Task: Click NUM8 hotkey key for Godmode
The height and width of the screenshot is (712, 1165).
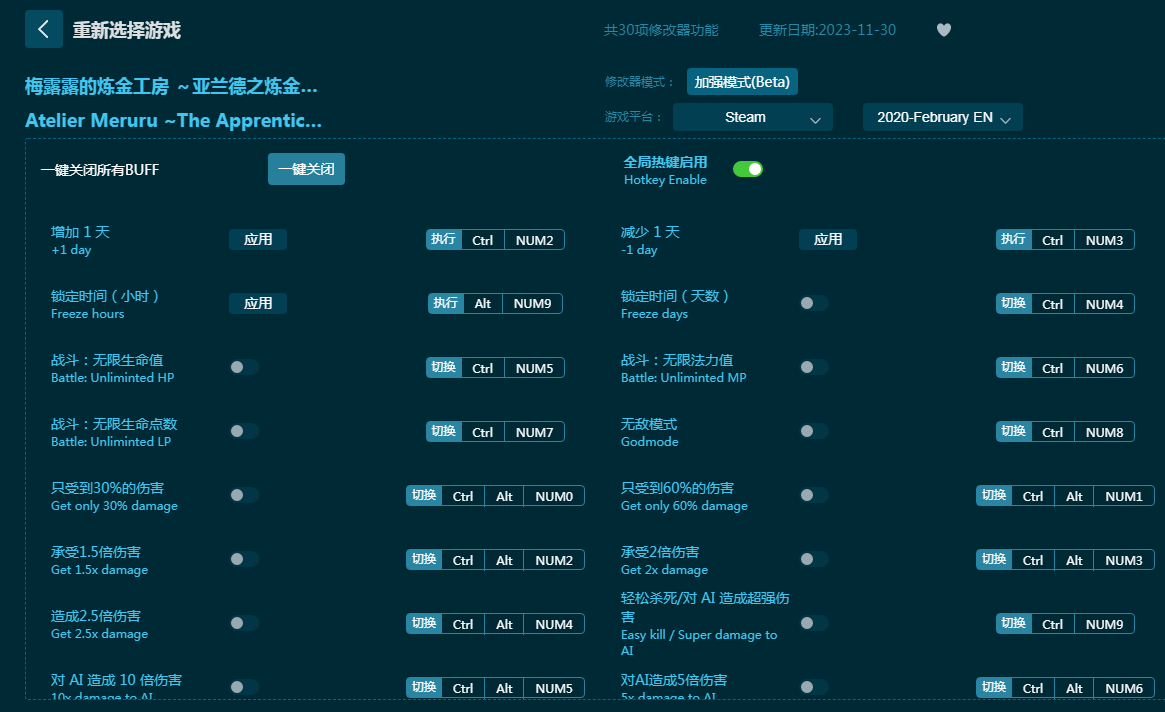Action: click(x=1104, y=431)
